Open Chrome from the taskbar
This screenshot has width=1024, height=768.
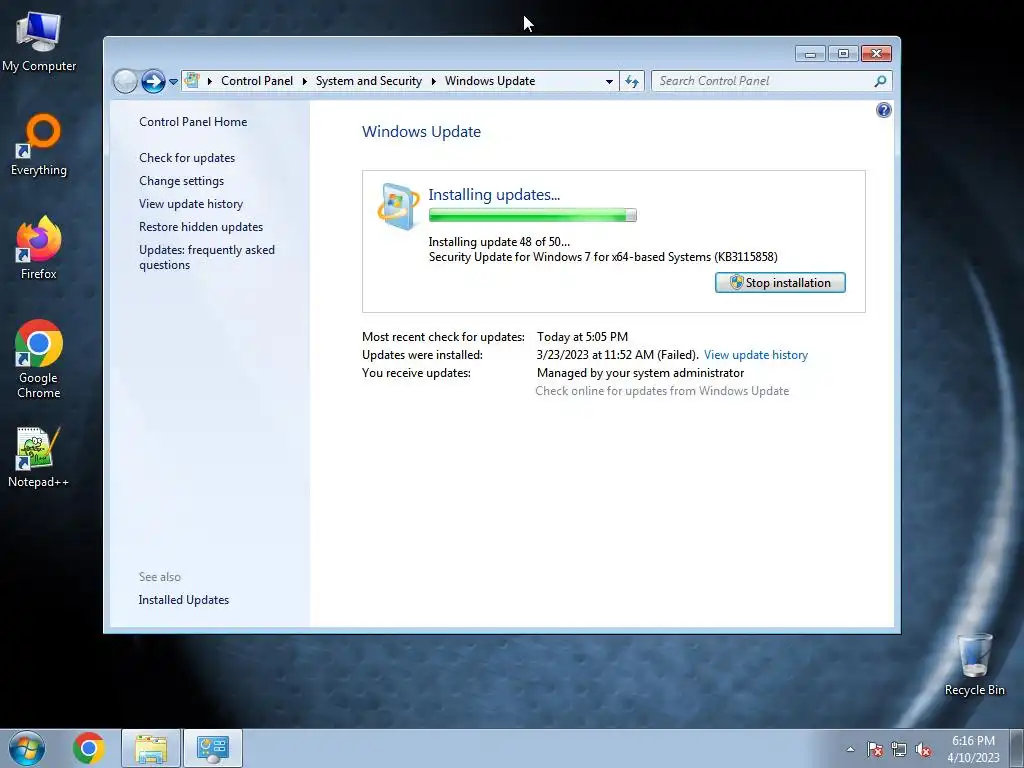tap(89, 748)
